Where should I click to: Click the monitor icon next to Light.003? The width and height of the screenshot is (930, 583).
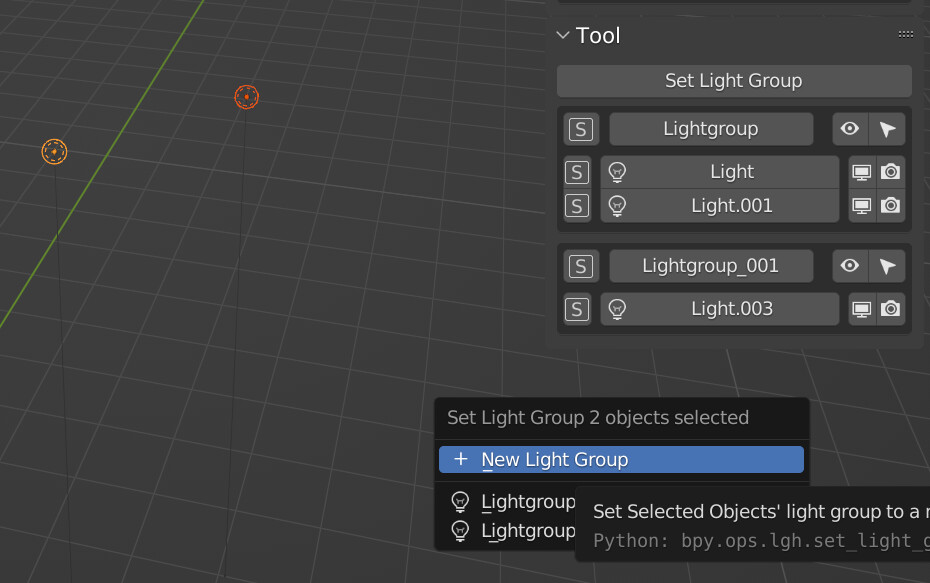861,308
